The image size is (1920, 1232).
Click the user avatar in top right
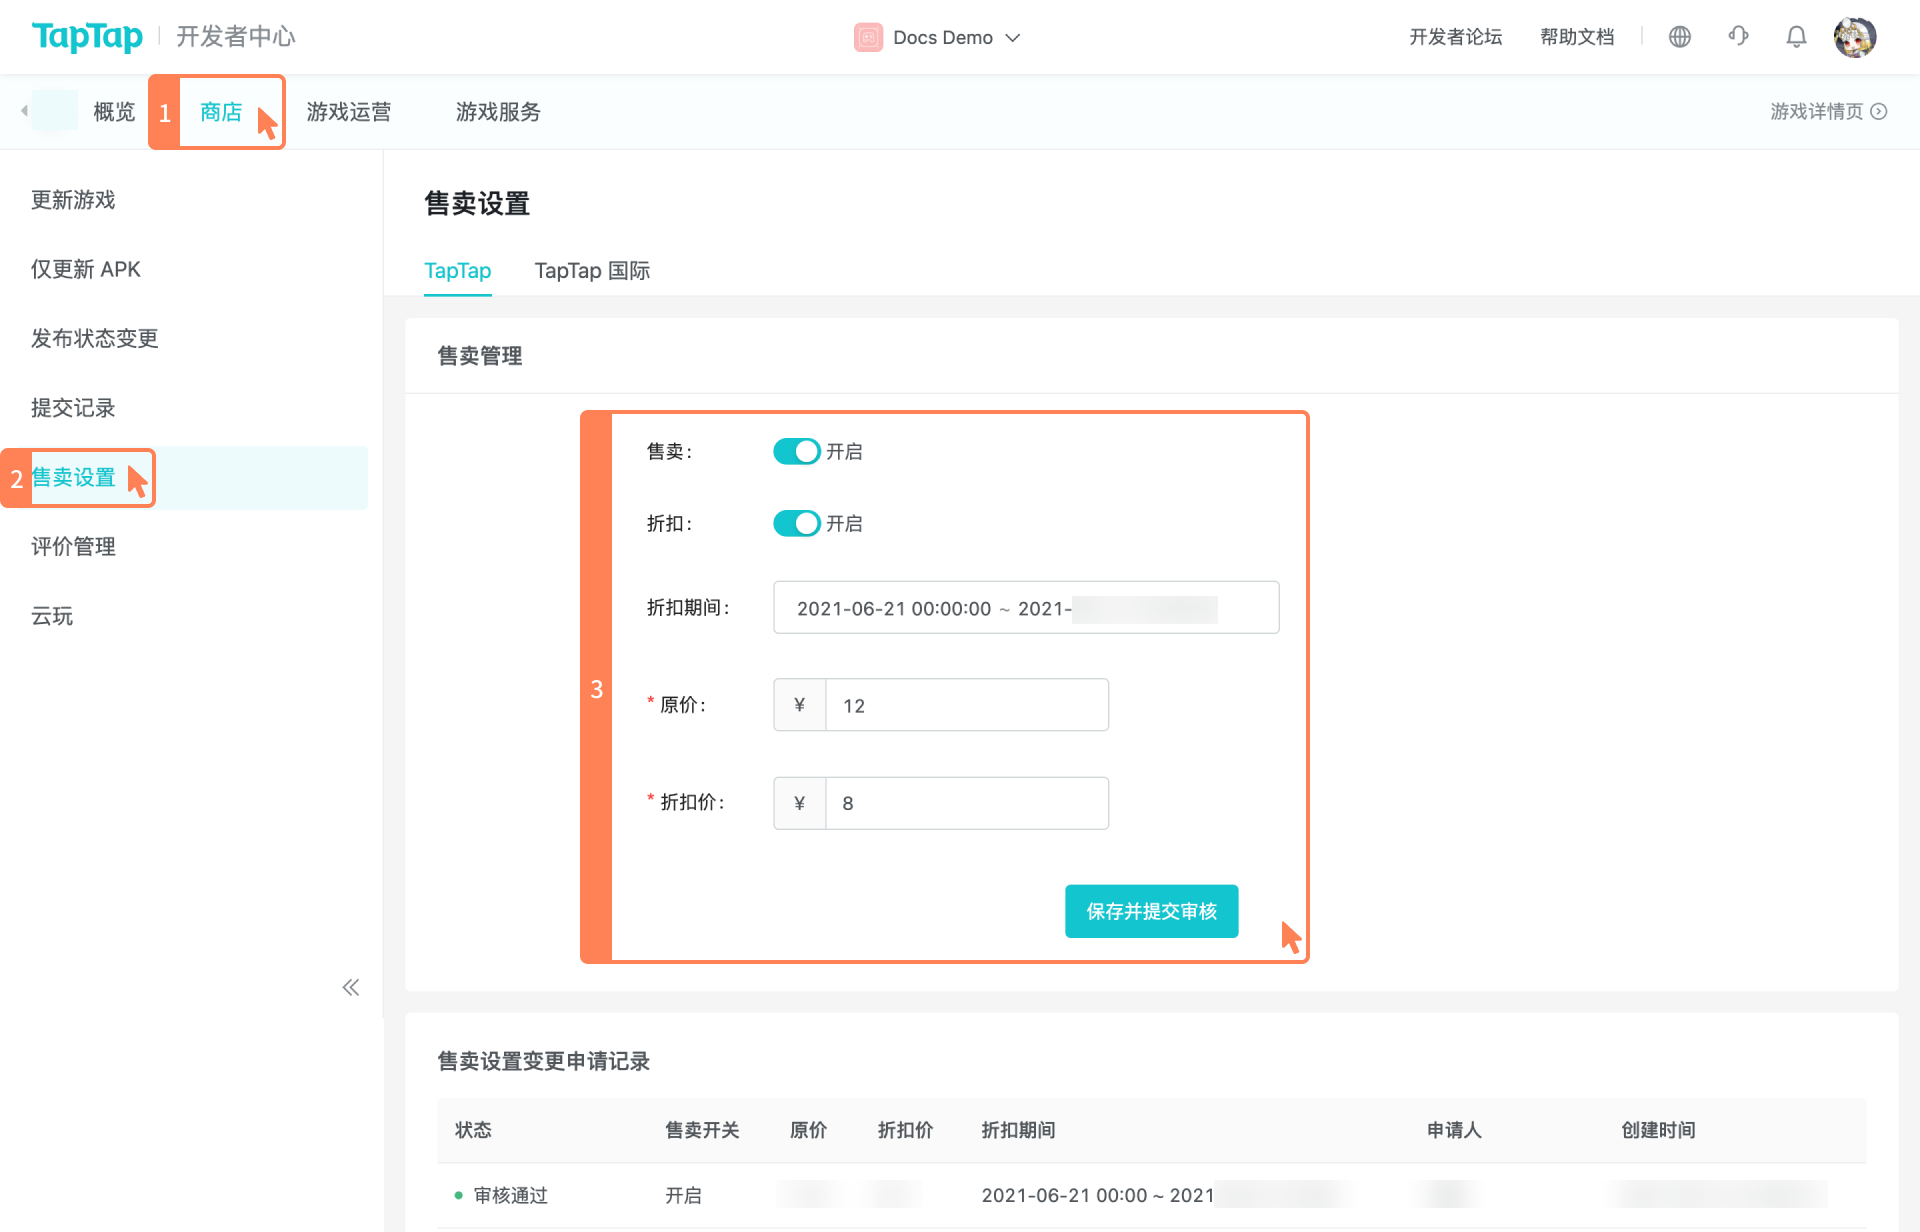(x=1857, y=36)
